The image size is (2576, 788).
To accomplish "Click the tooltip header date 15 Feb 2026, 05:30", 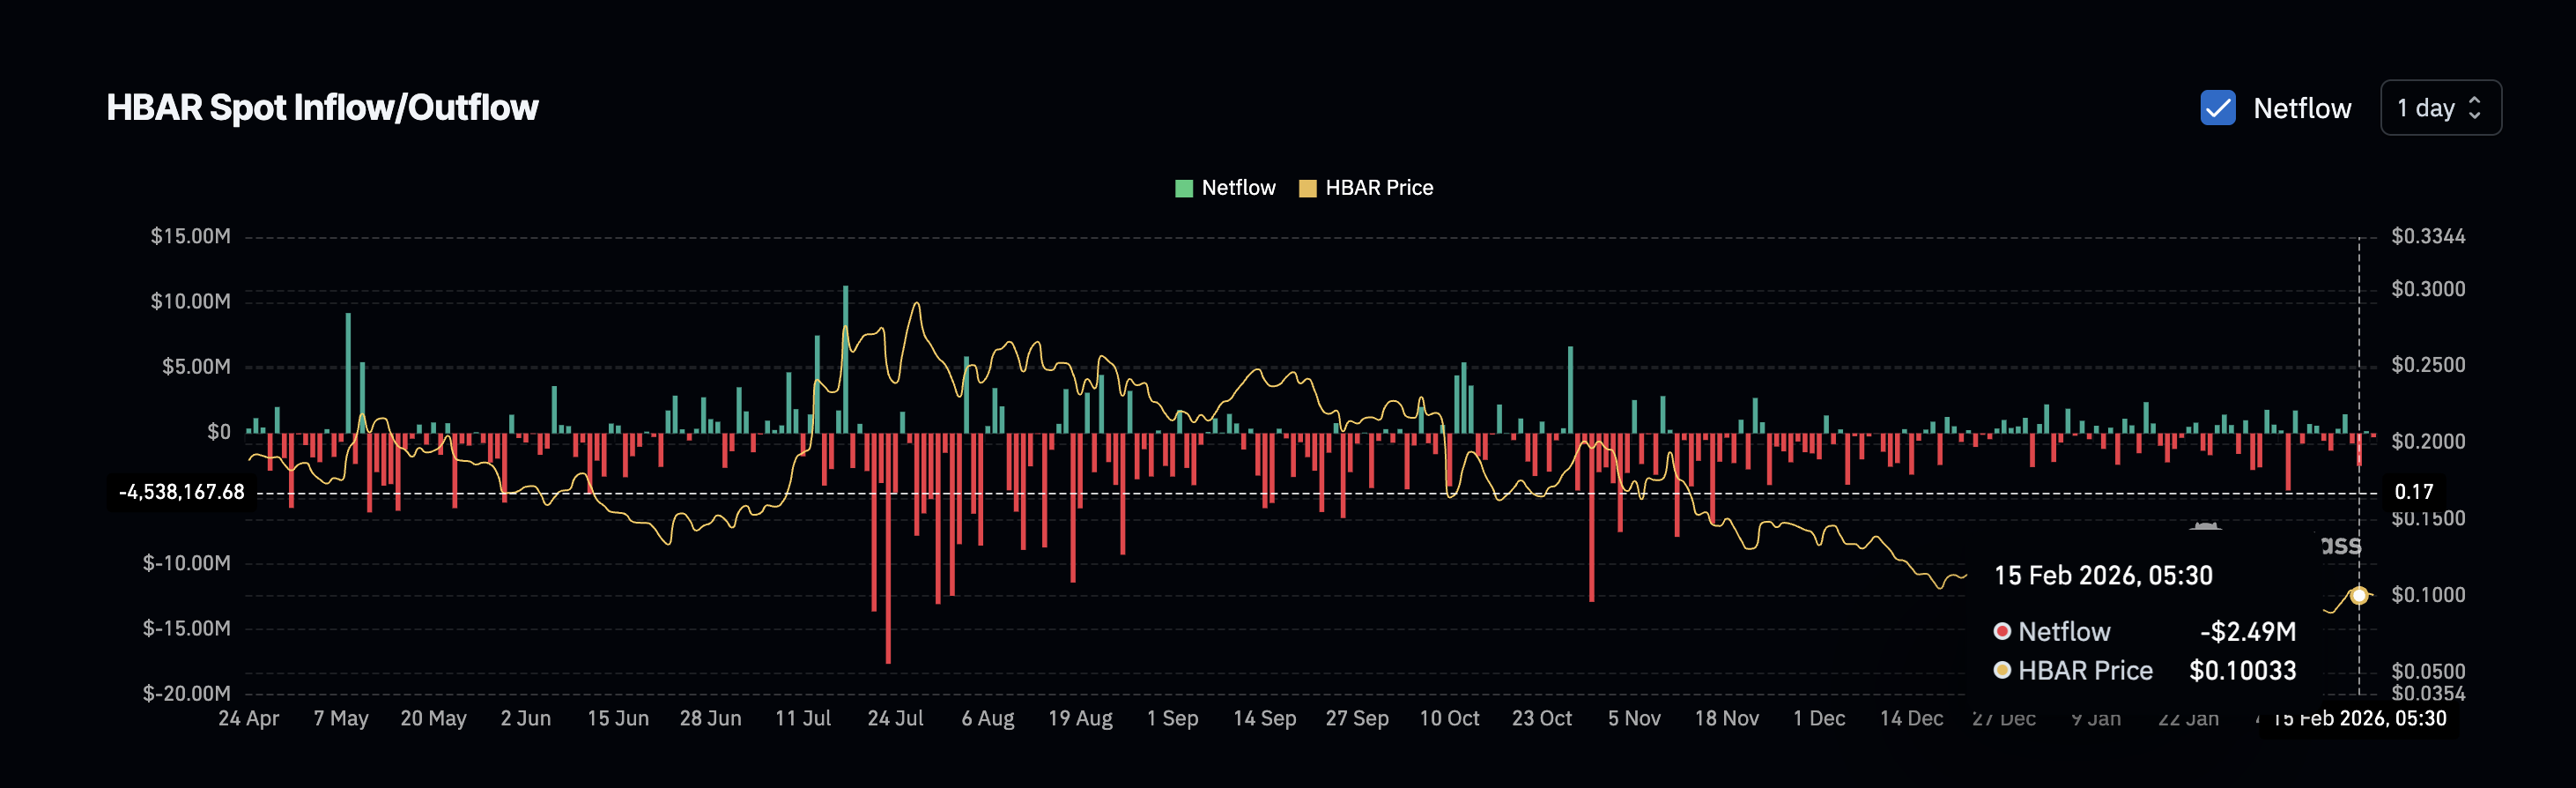I will (2103, 576).
